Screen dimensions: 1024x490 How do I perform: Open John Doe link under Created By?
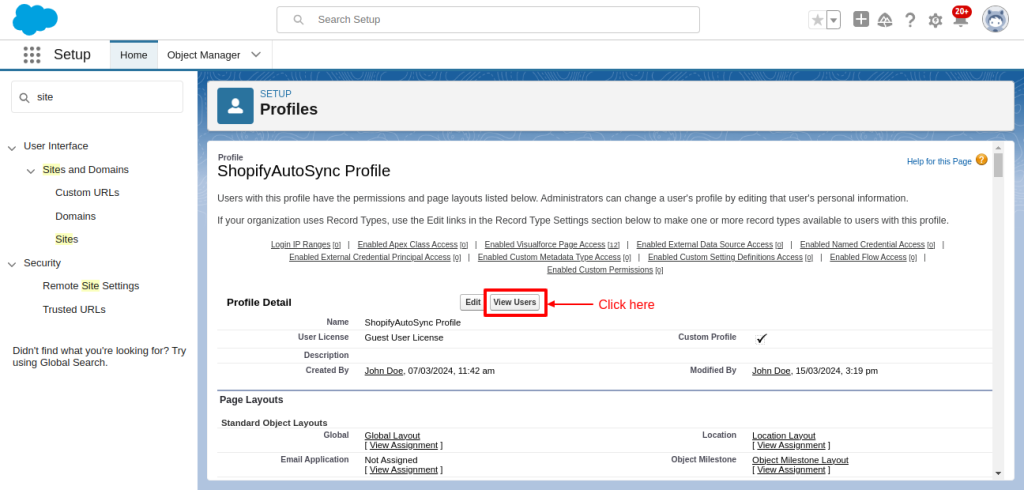(x=384, y=371)
